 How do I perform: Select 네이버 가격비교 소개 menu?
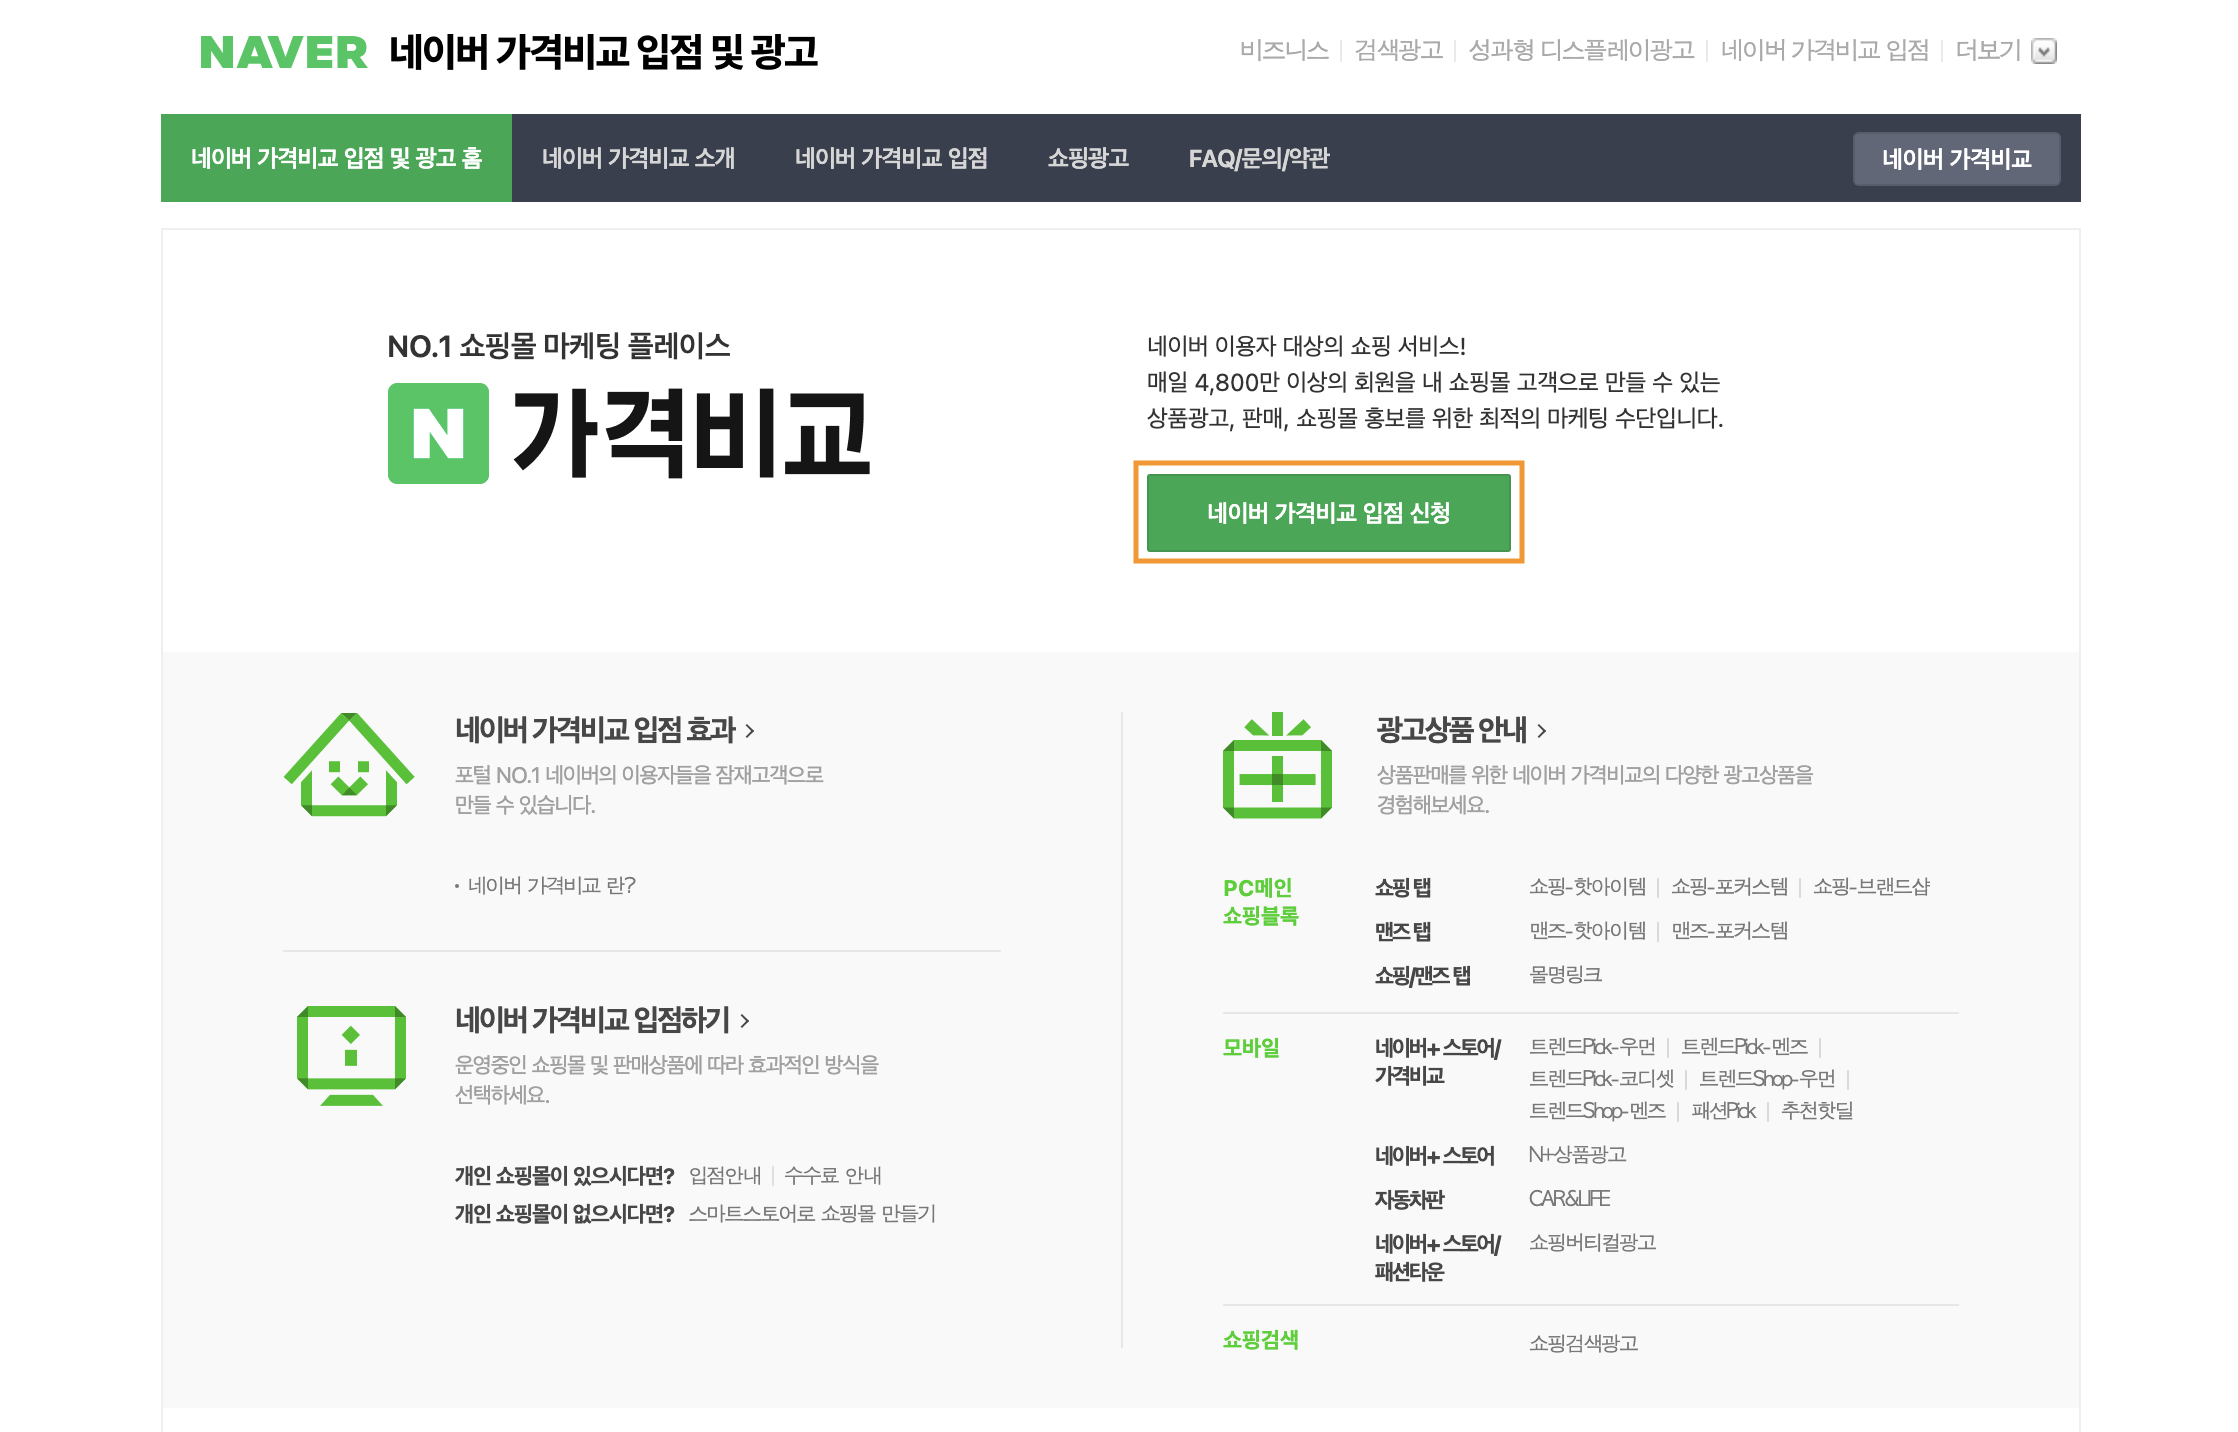(x=638, y=158)
